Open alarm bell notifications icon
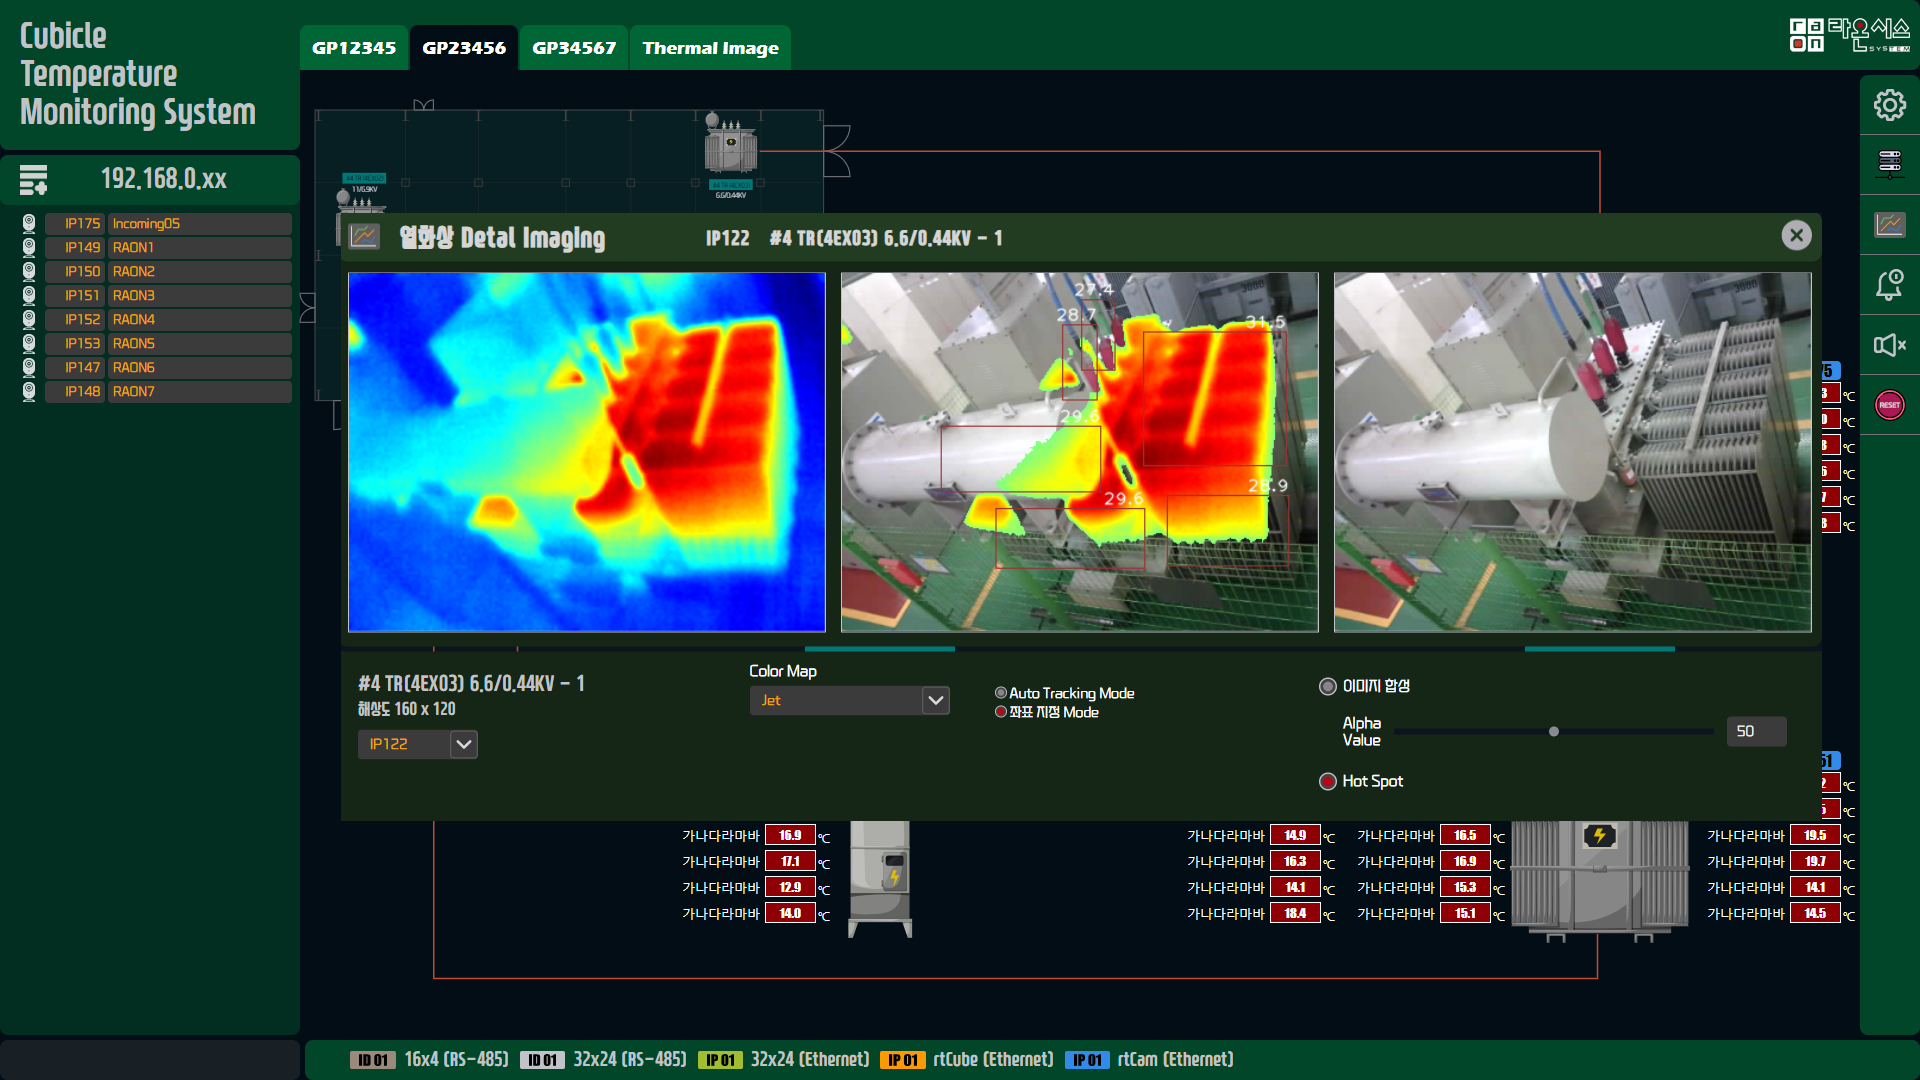The image size is (1920, 1080). pyautogui.click(x=1889, y=285)
